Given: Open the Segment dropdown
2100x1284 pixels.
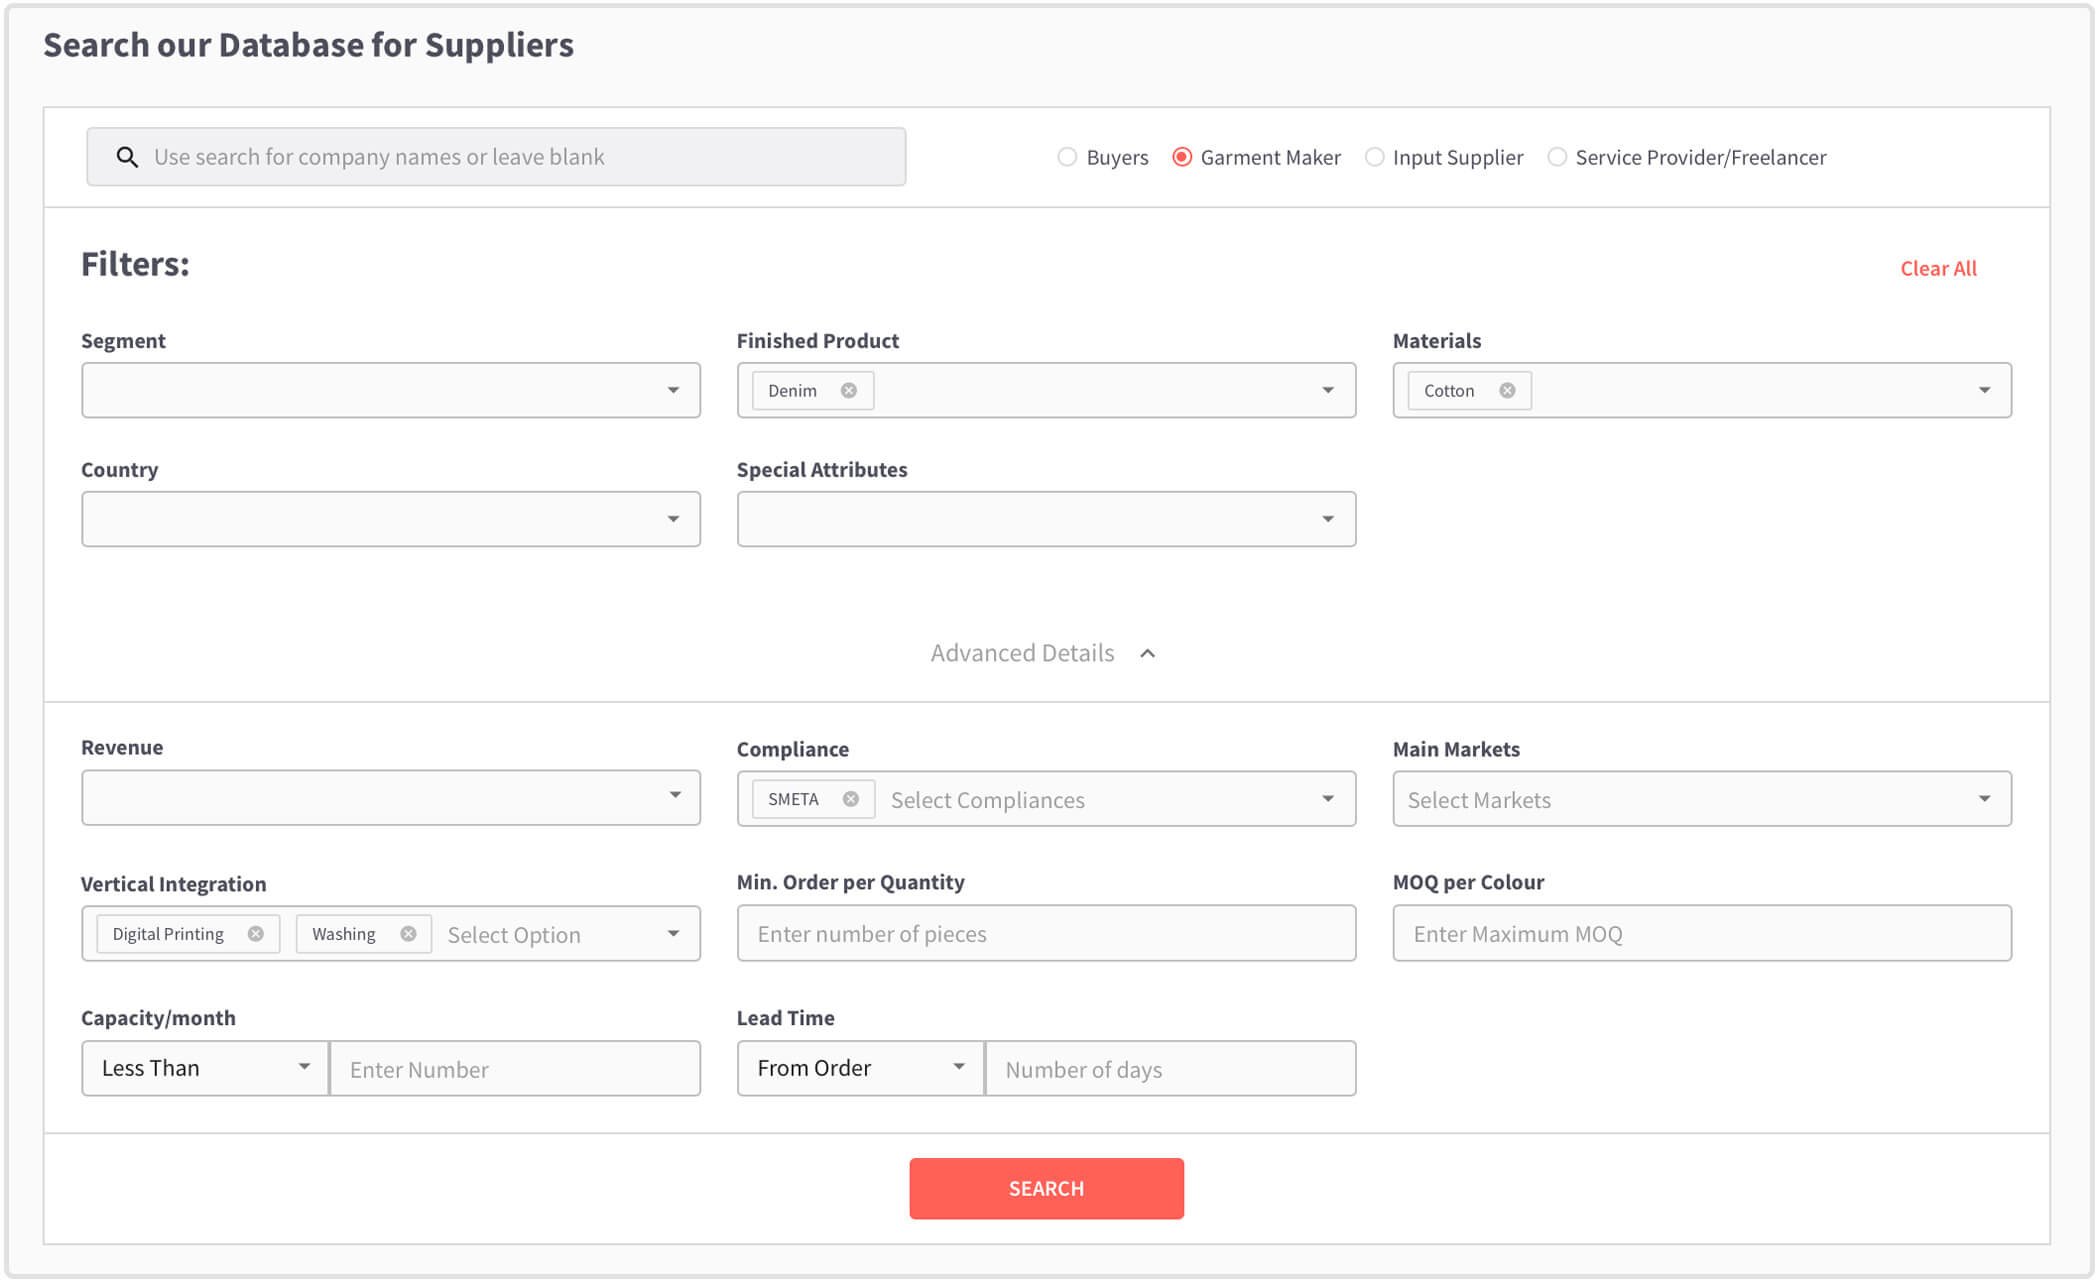Looking at the screenshot, I should coord(391,390).
